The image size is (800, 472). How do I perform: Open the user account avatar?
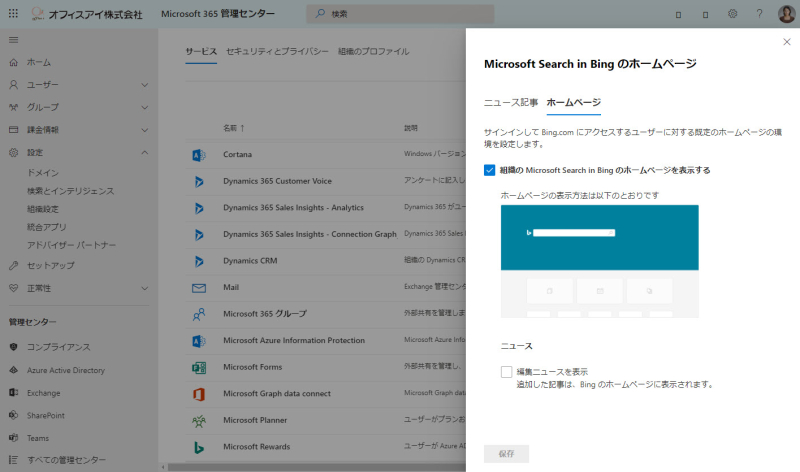(786, 14)
